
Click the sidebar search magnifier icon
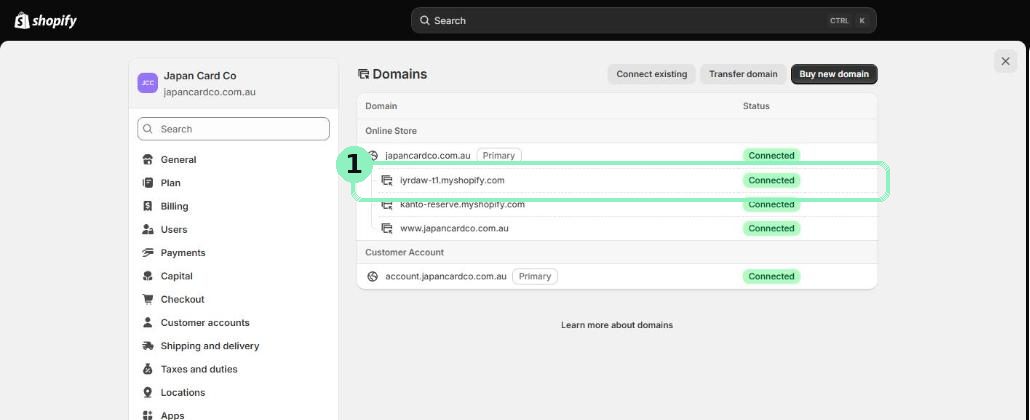[148, 129]
